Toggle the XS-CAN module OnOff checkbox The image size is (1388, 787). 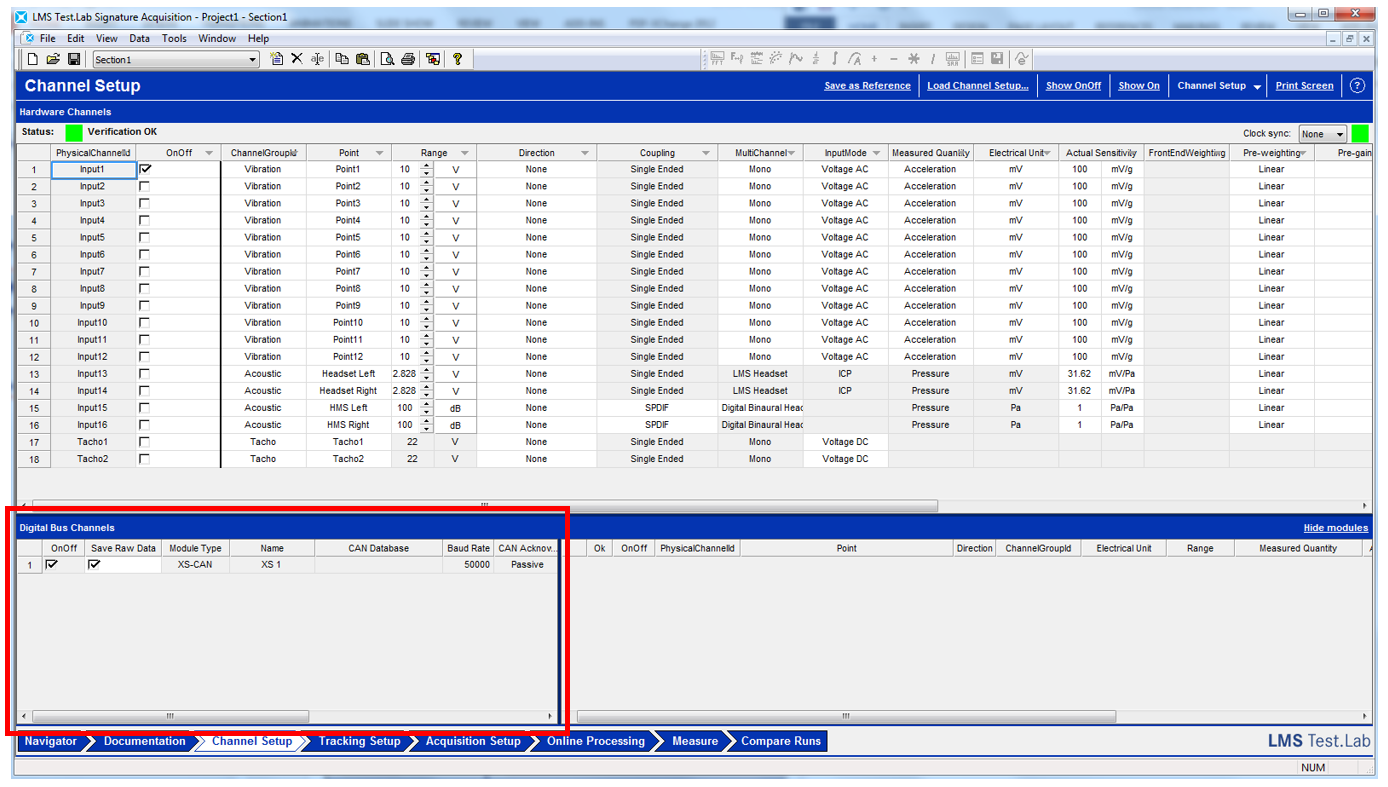52,564
